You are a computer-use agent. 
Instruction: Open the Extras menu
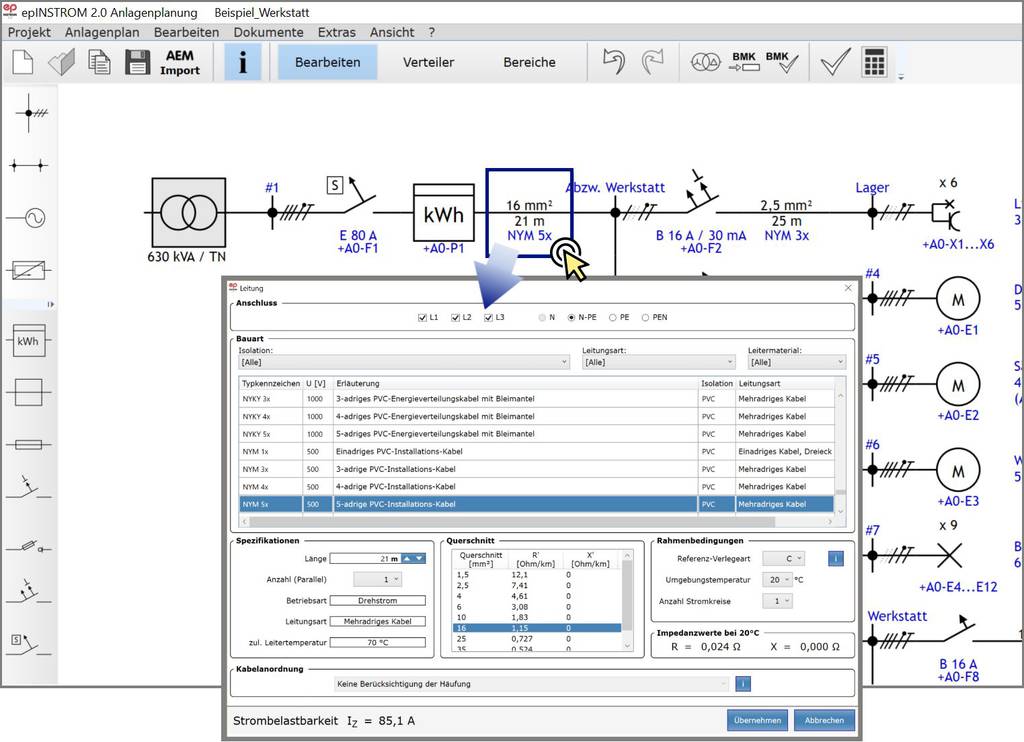337,32
